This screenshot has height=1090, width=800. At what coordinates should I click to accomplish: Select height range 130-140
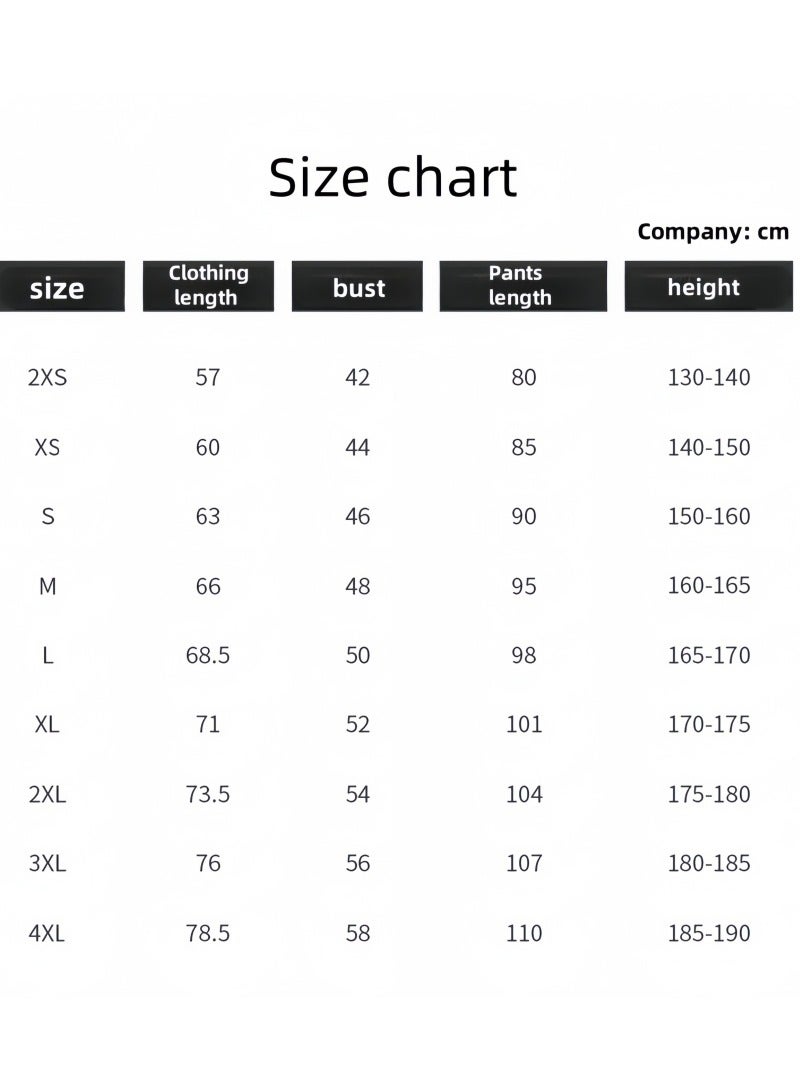tap(709, 377)
